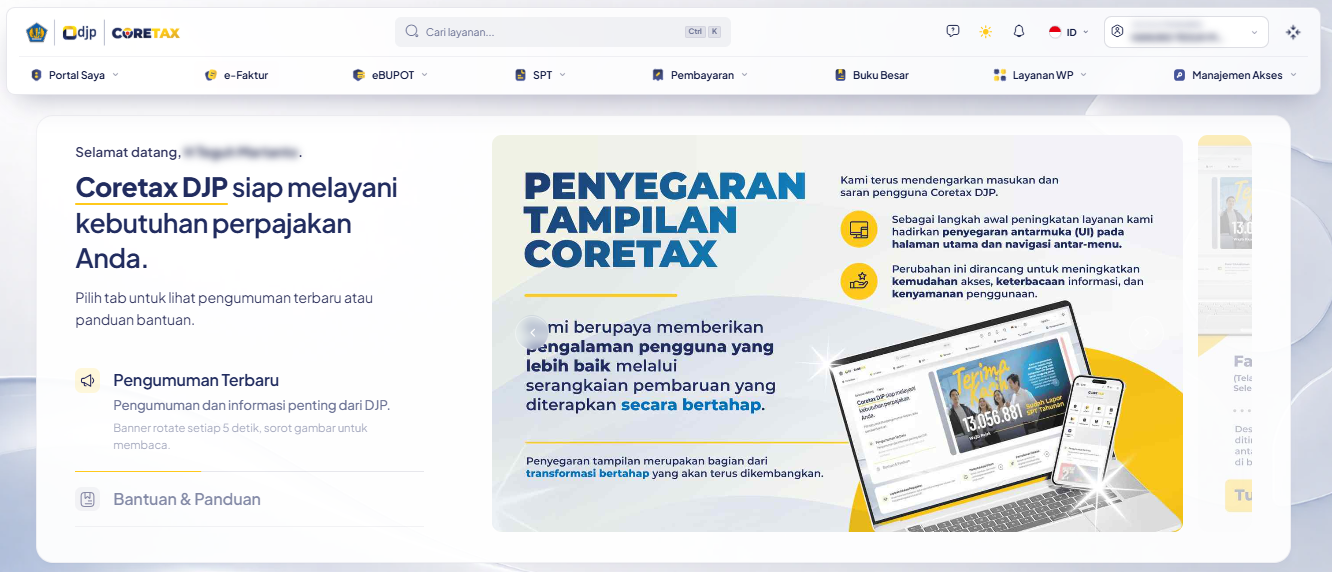Click the Pembayaran menu icon
The width and height of the screenshot is (1332, 572).
658,75
